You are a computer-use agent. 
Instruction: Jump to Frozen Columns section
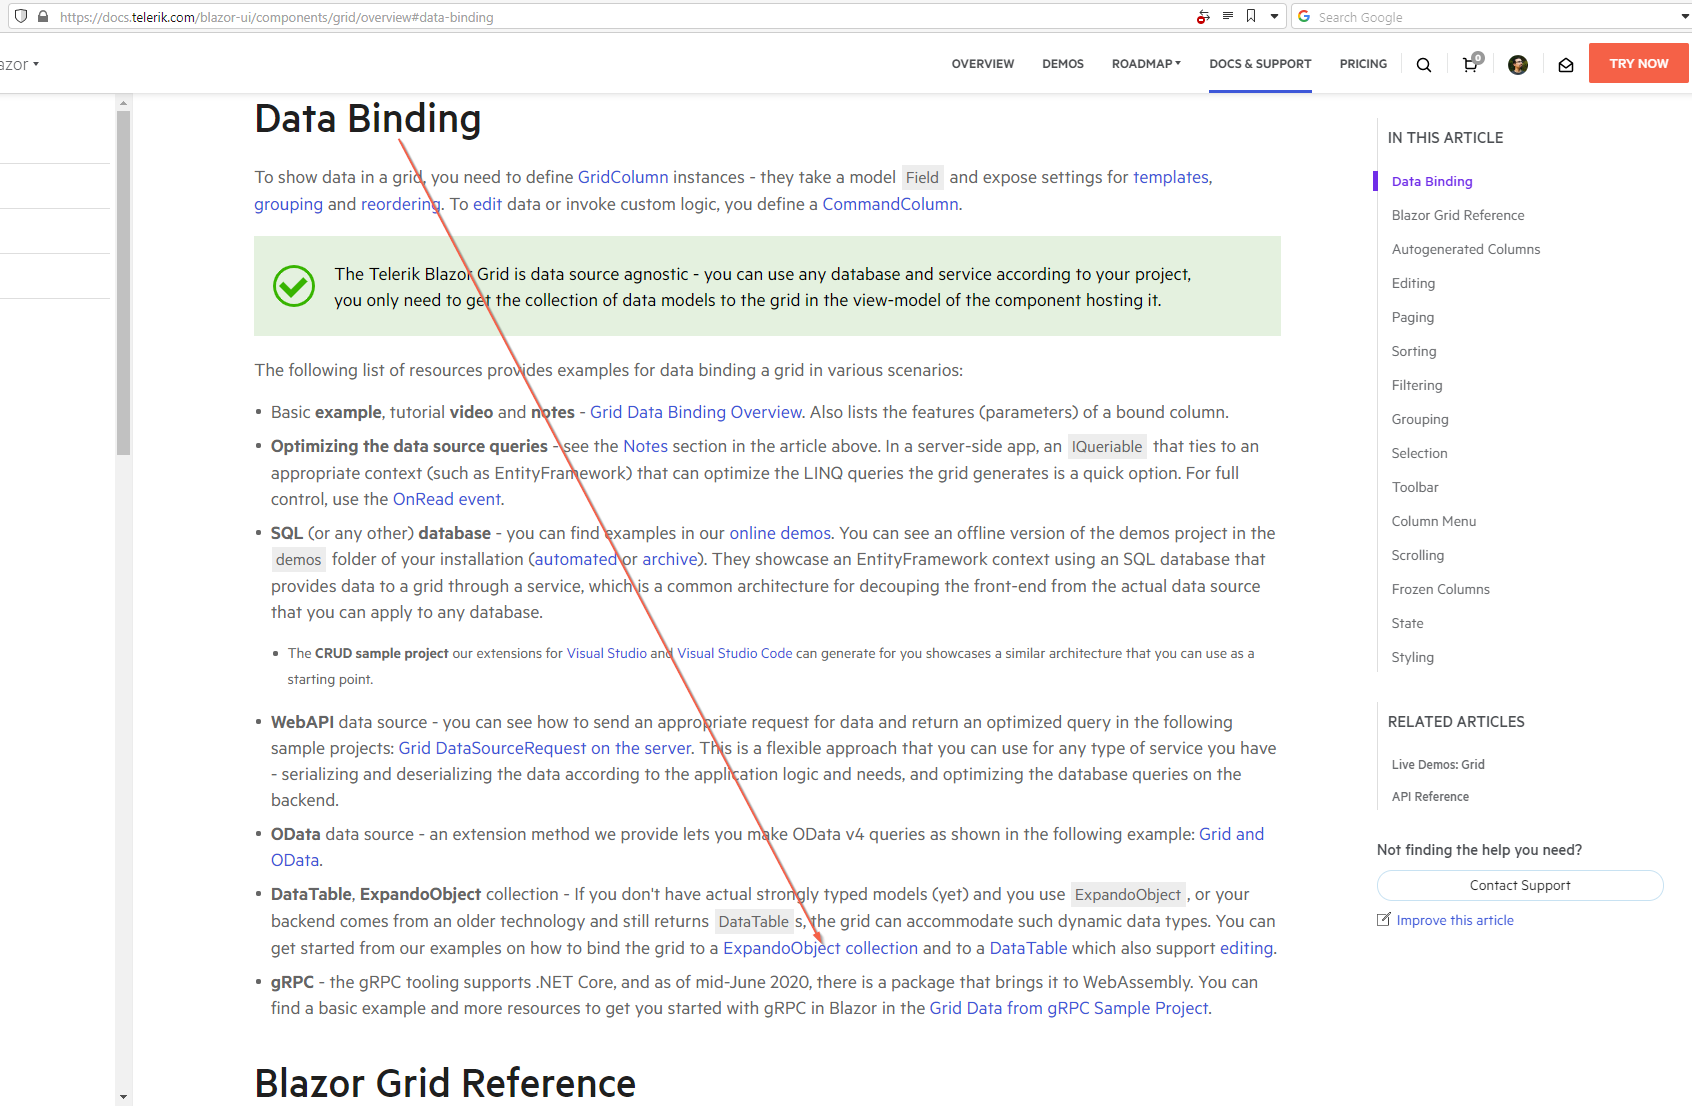pos(1441,589)
